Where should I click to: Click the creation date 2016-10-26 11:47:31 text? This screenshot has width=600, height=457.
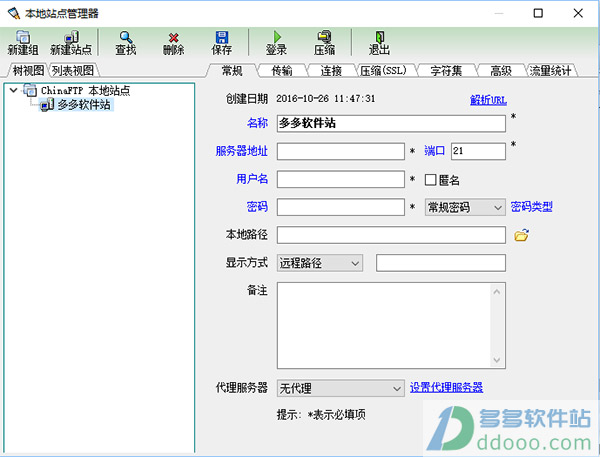click(326, 99)
